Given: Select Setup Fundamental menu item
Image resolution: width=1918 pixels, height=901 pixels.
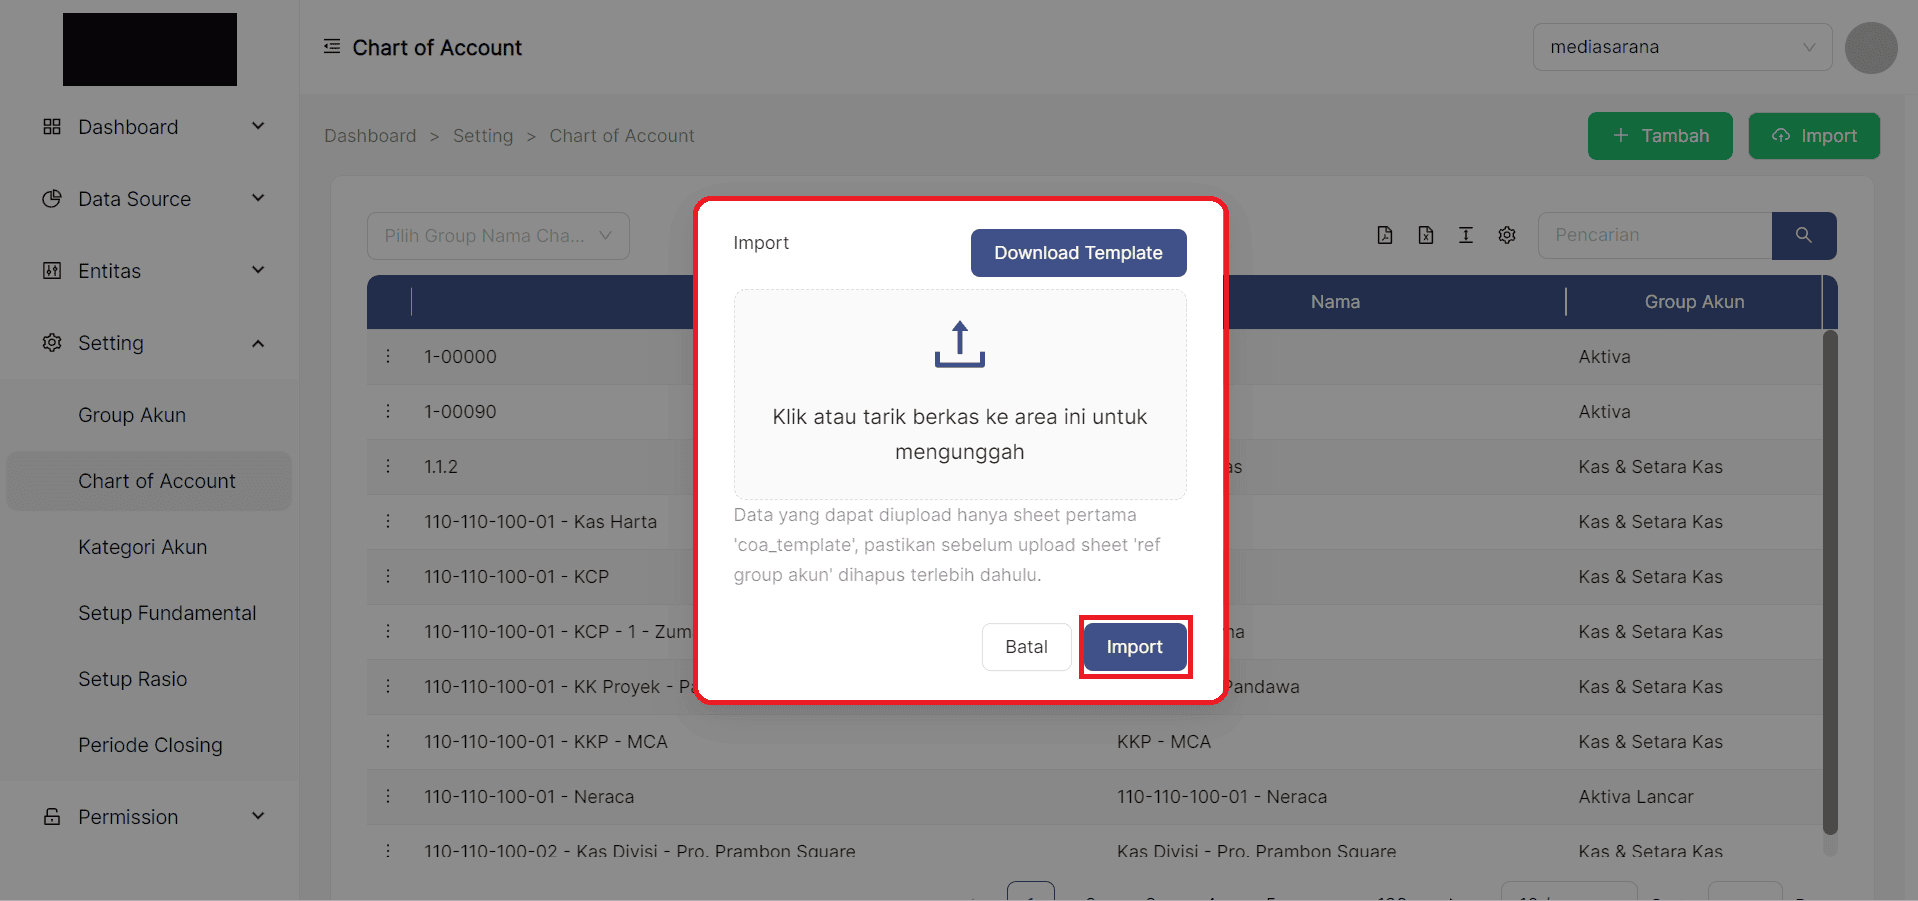Looking at the screenshot, I should (x=167, y=613).
